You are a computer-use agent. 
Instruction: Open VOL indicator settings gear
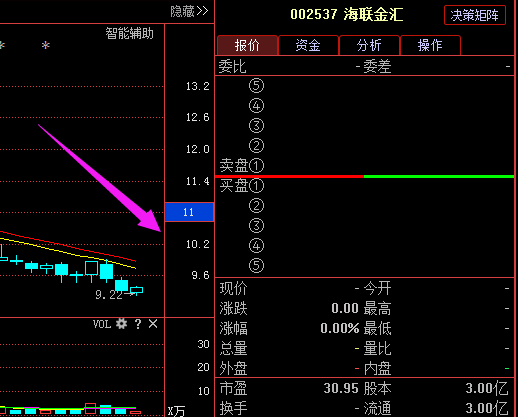coord(121,324)
